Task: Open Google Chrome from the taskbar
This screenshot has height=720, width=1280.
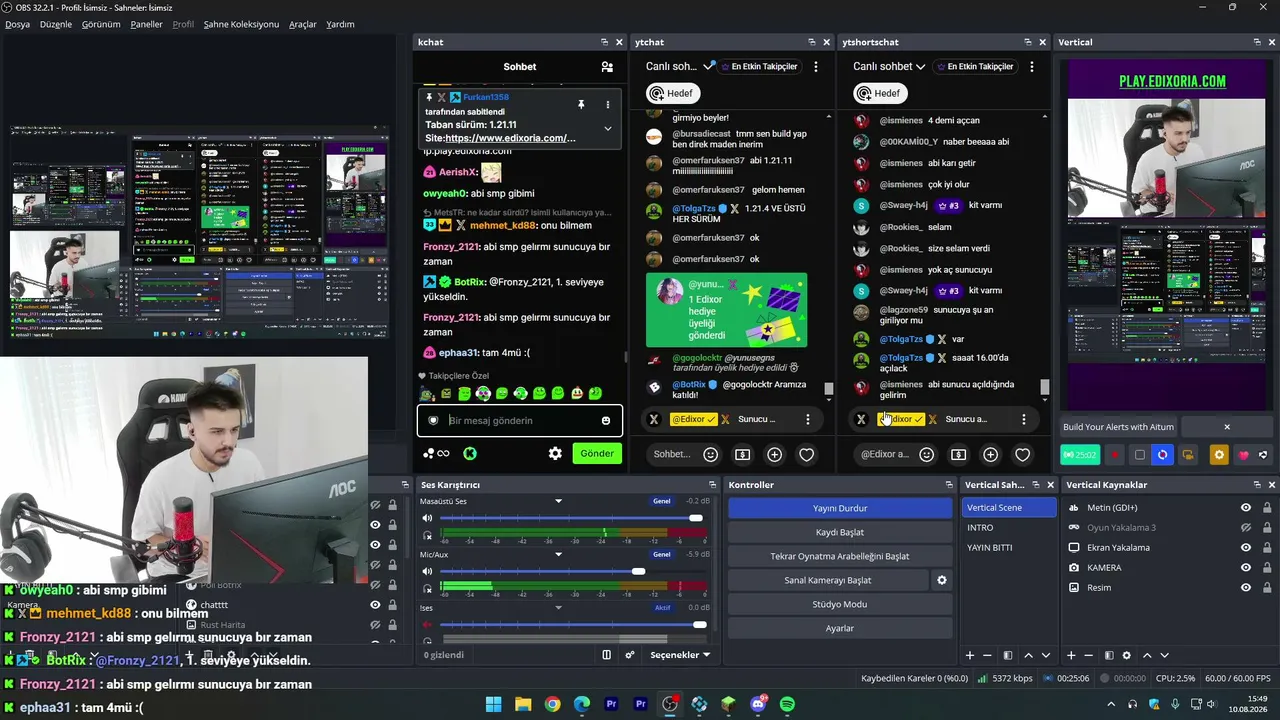Action: tap(552, 705)
